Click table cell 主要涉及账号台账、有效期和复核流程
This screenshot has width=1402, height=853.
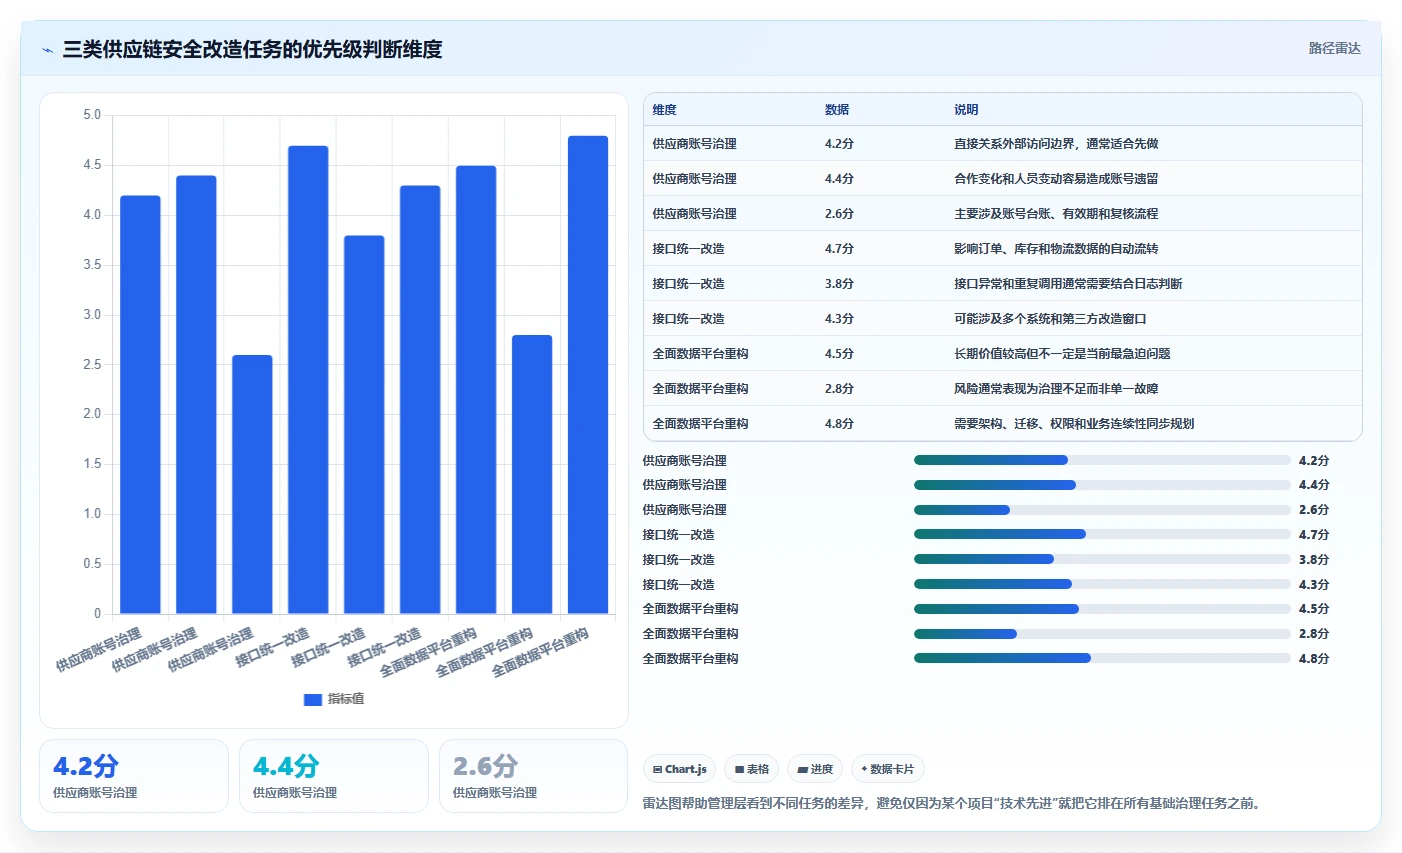click(x=1056, y=214)
